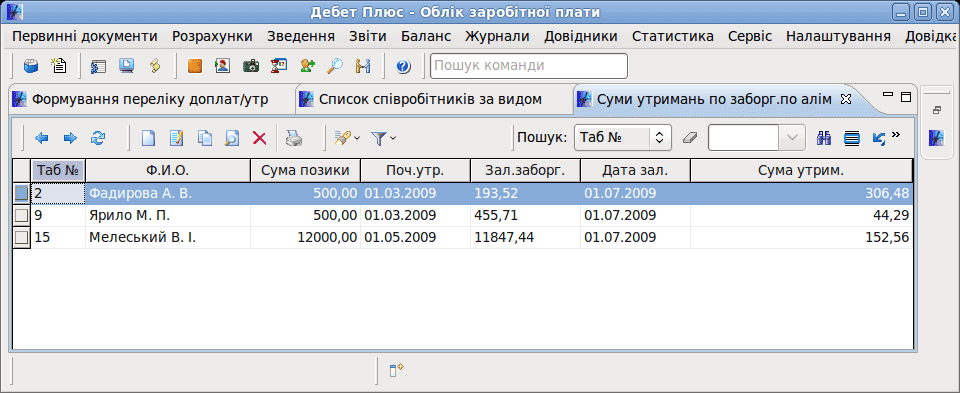Open the Журнали menu
Viewport: 960px width, 393px height.
tap(497, 36)
